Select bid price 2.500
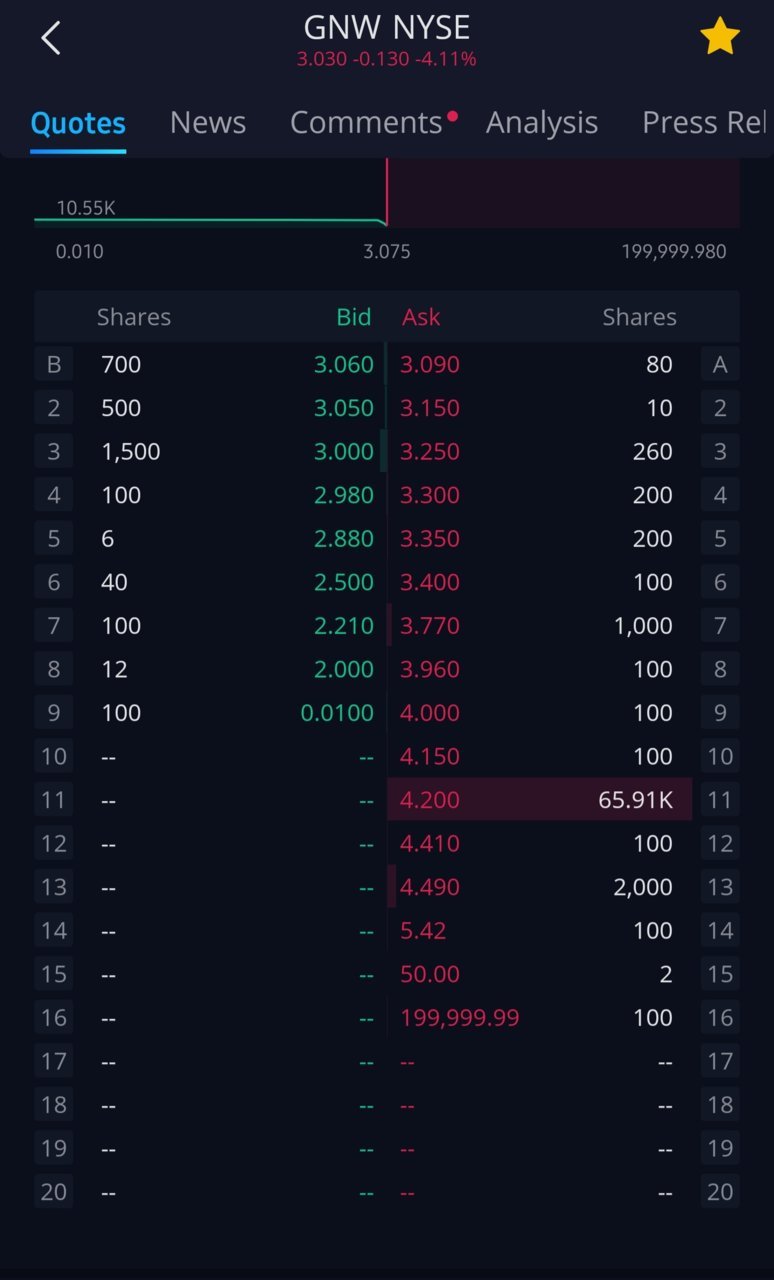 point(343,582)
